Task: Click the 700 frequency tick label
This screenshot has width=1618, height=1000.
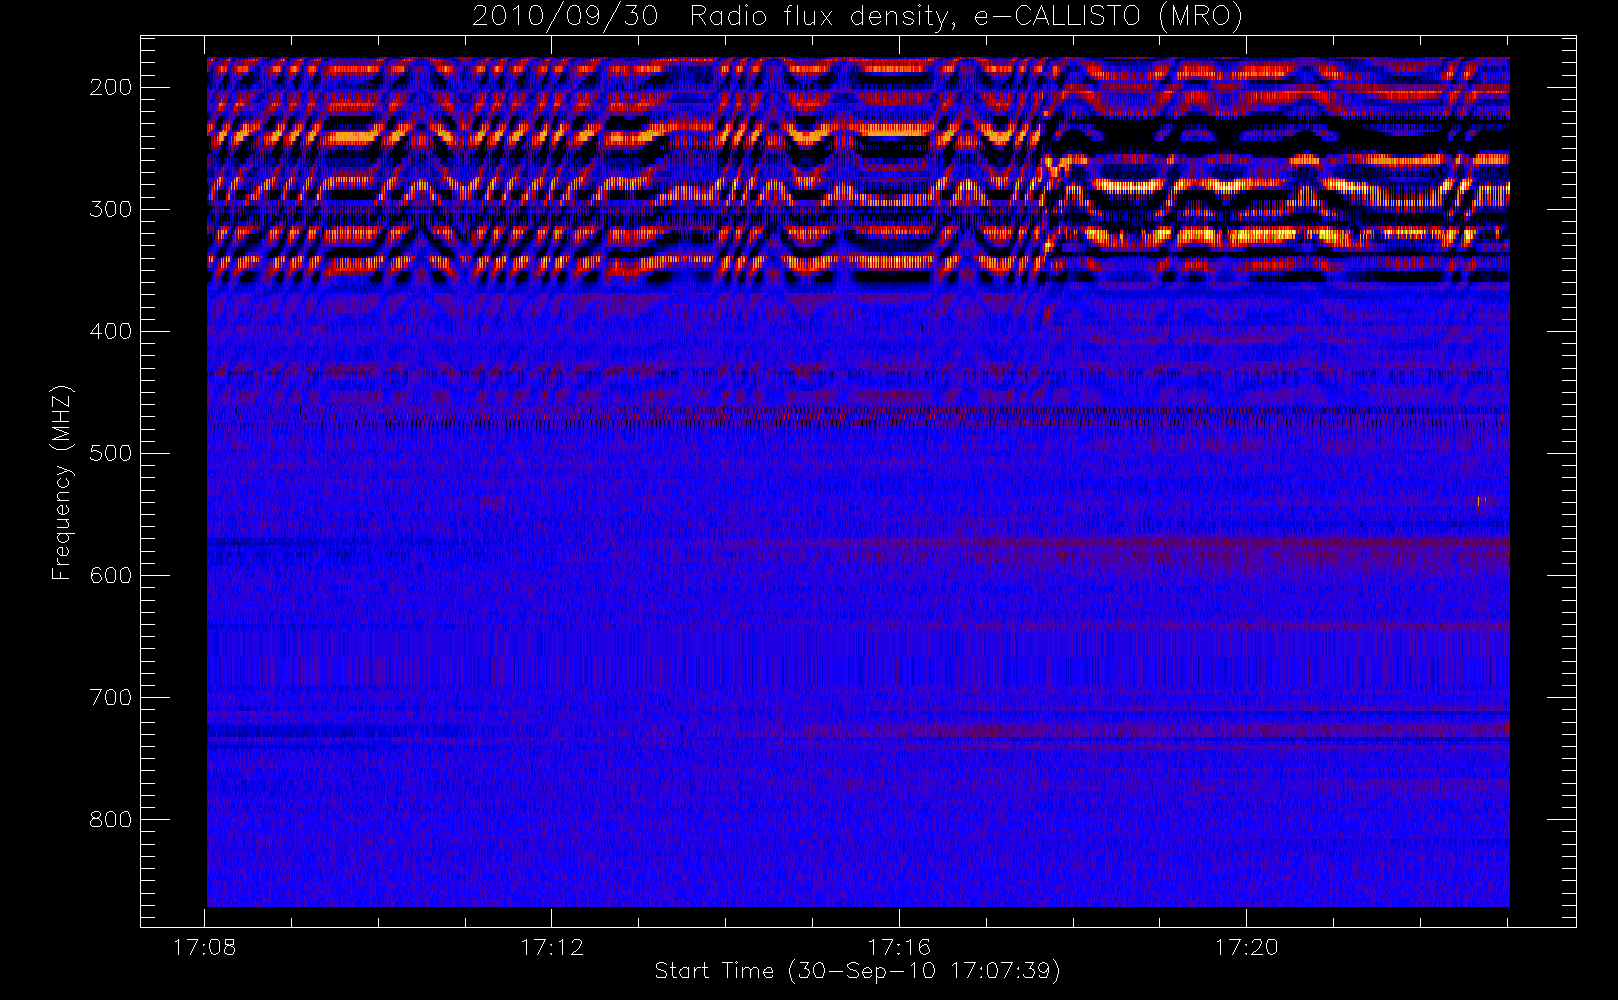Action: tap(110, 697)
